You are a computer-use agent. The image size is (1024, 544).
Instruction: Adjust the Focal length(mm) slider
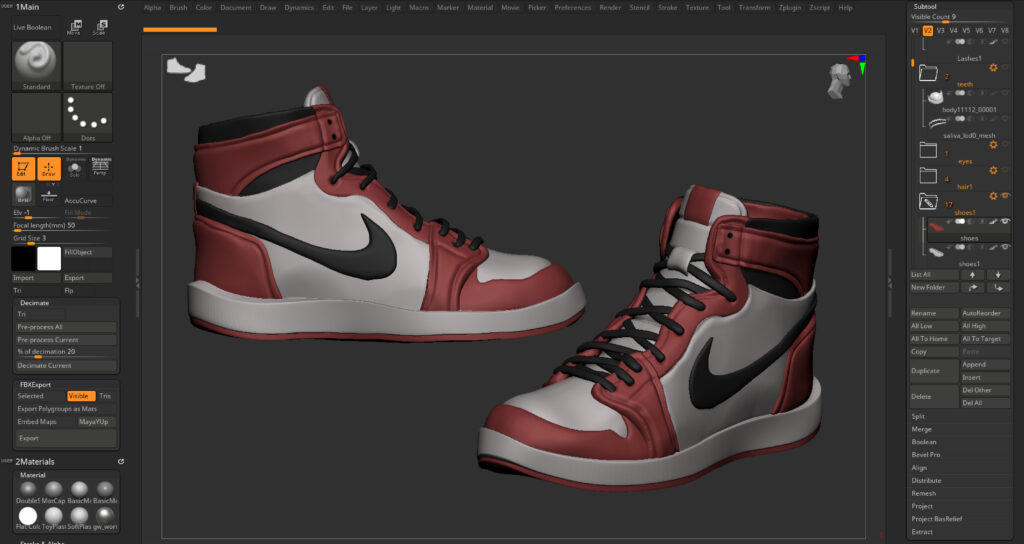[61, 226]
